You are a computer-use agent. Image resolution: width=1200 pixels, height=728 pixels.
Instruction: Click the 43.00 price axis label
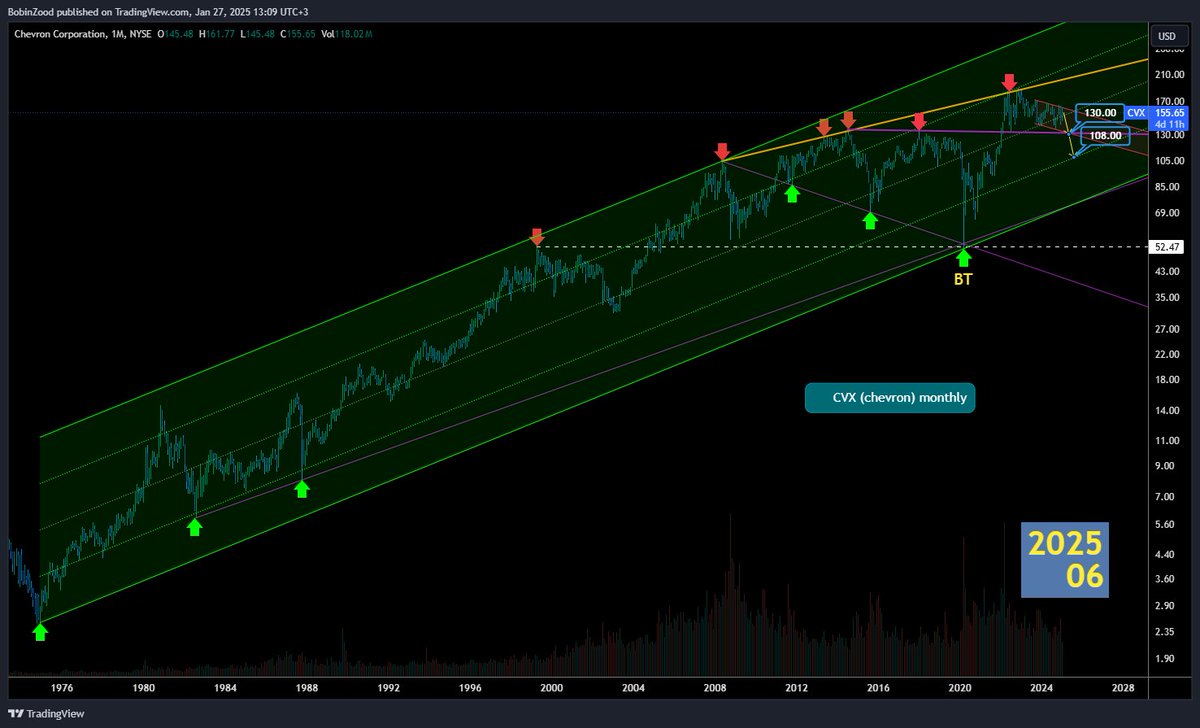(x=1167, y=271)
